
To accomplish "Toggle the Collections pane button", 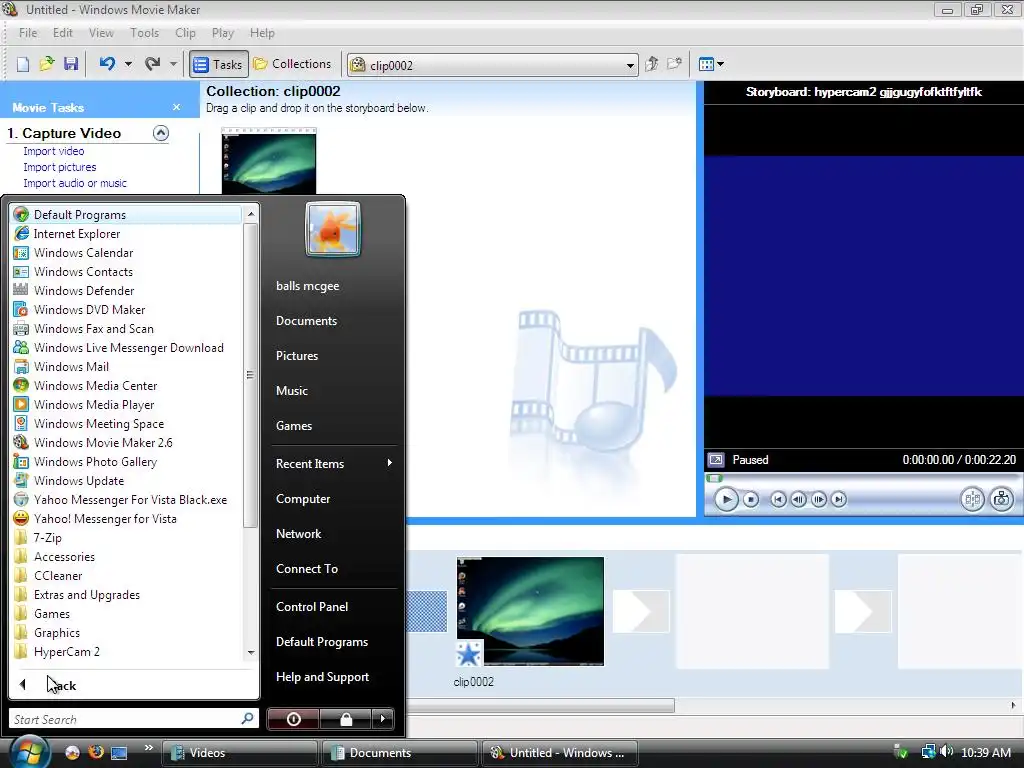I will pos(293,64).
